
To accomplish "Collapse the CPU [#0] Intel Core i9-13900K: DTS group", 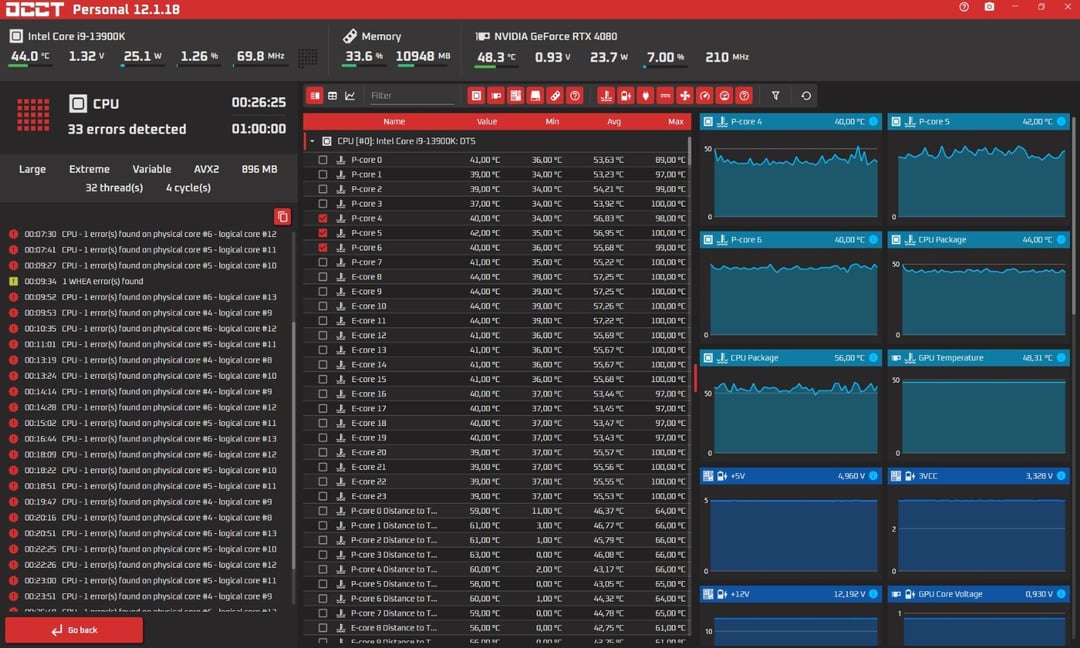I will pos(312,141).
